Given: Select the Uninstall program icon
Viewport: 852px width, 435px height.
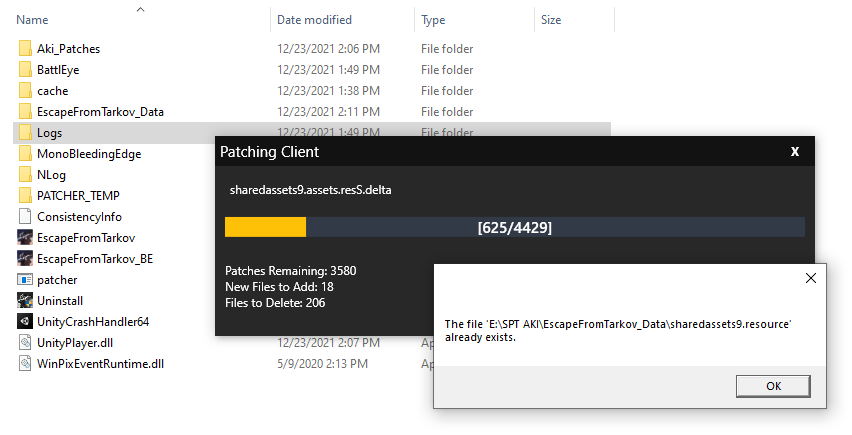Looking at the screenshot, I should pos(25,300).
